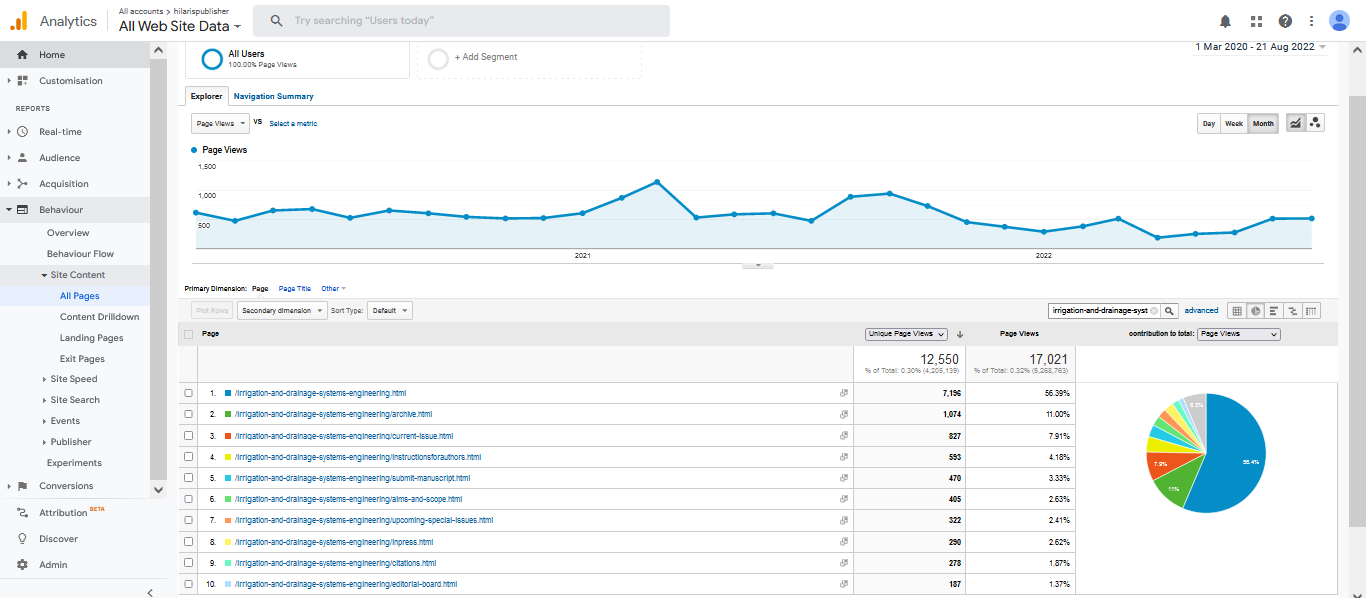Open the help question mark menu

point(1285,21)
